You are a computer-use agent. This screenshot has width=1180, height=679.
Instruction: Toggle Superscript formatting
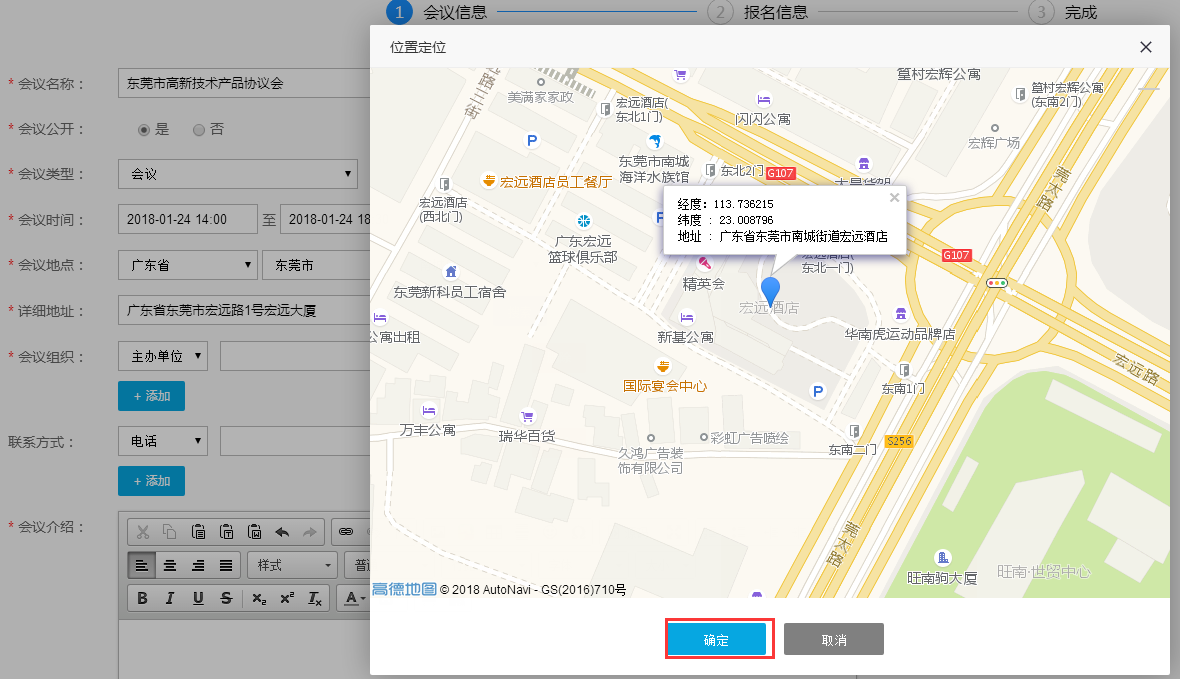287,598
